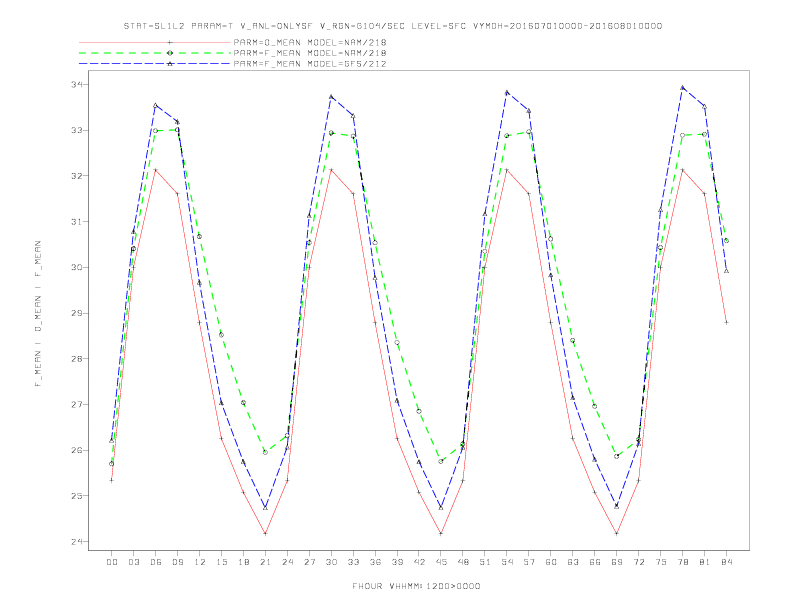792x612 pixels.
Task: Click the vertical F_MEAN | O_MEAN axis title
Action: [38, 314]
